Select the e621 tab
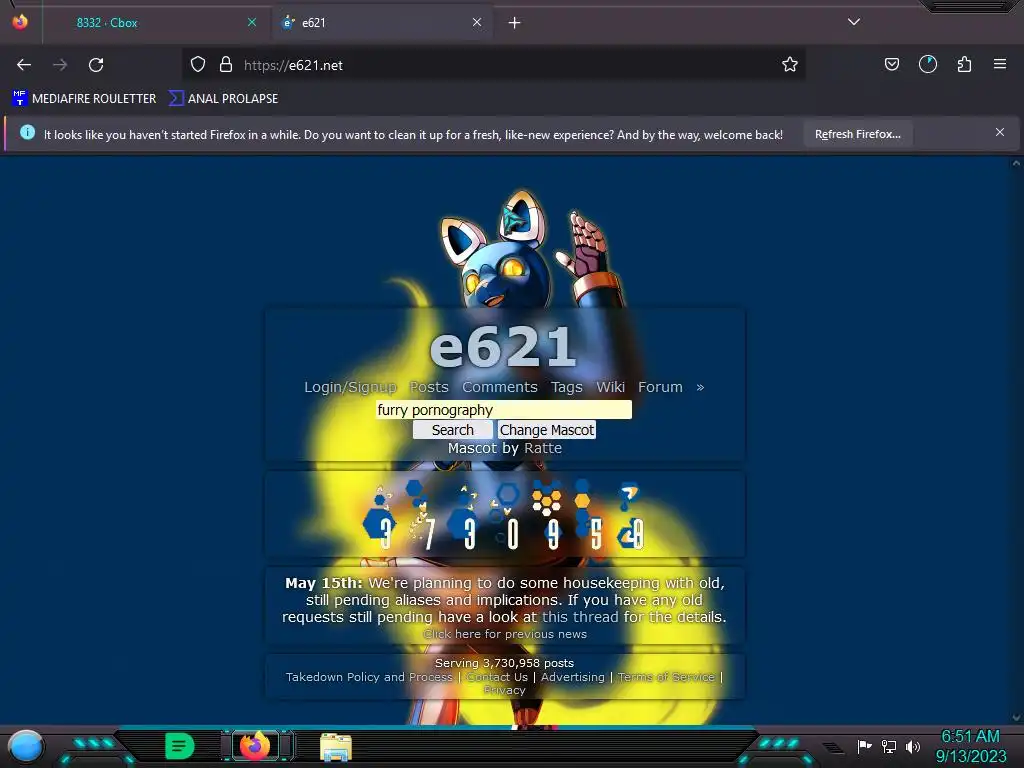 382,23
